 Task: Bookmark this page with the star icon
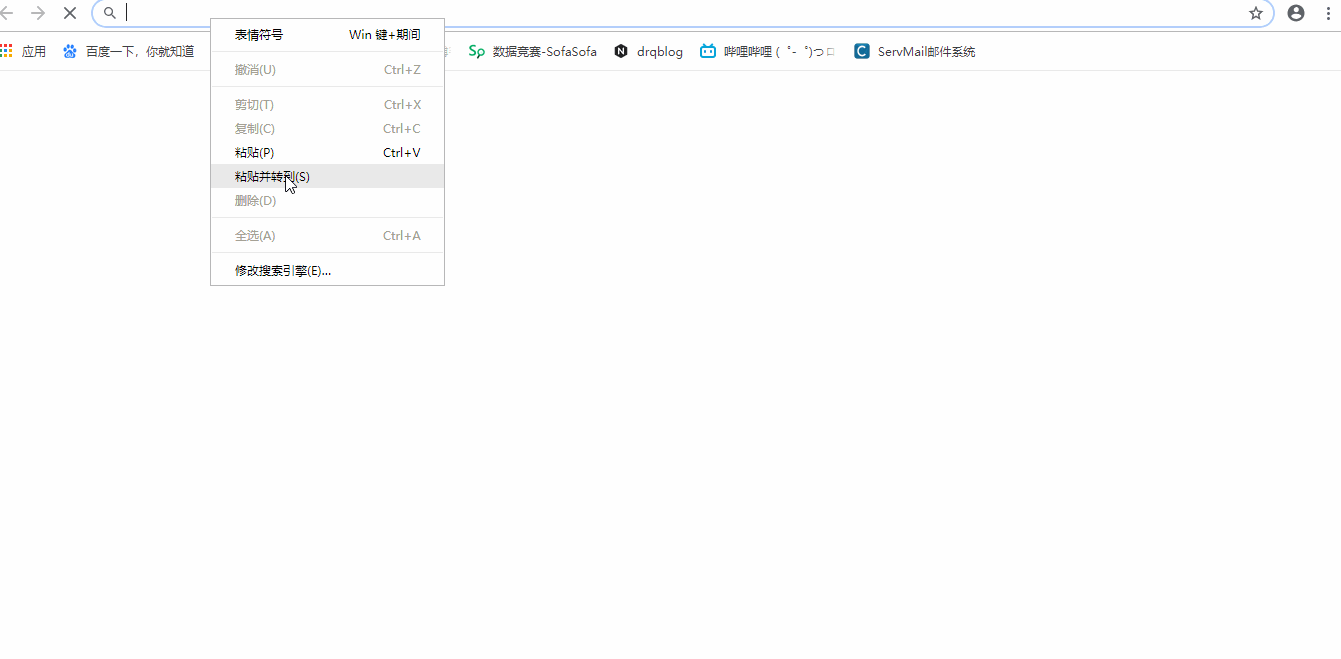click(1256, 13)
